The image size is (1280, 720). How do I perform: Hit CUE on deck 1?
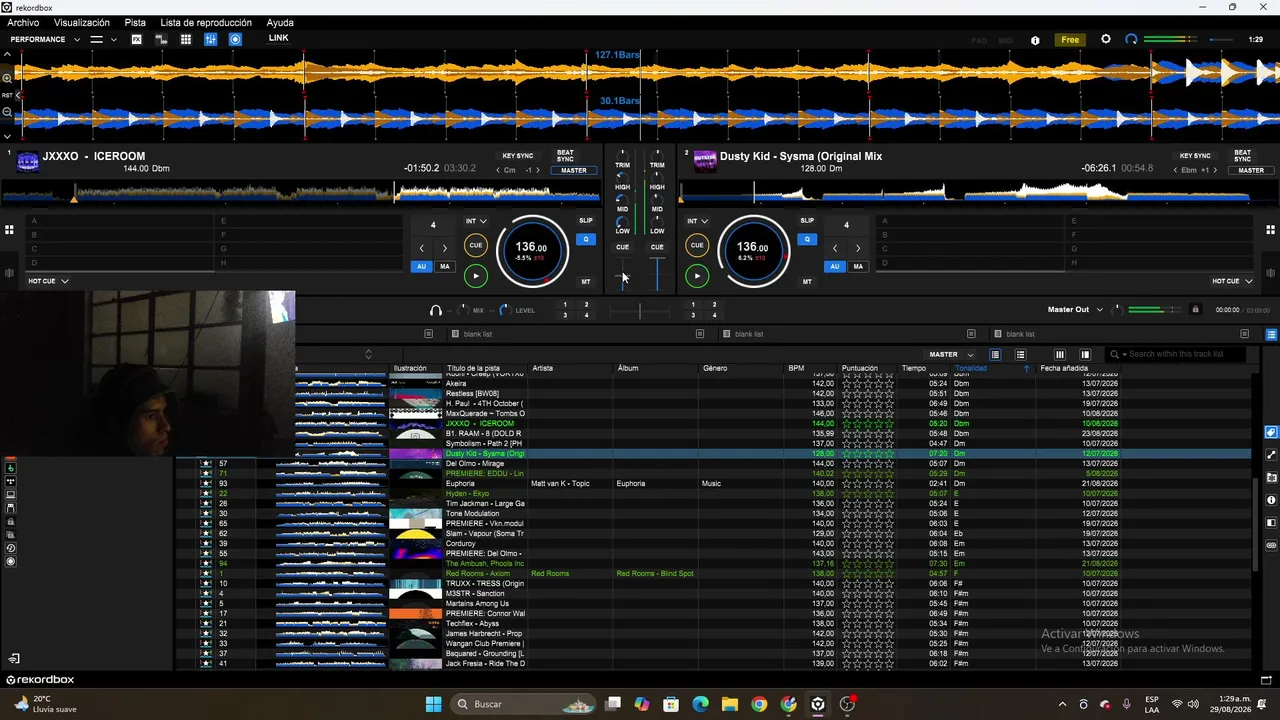pos(476,245)
